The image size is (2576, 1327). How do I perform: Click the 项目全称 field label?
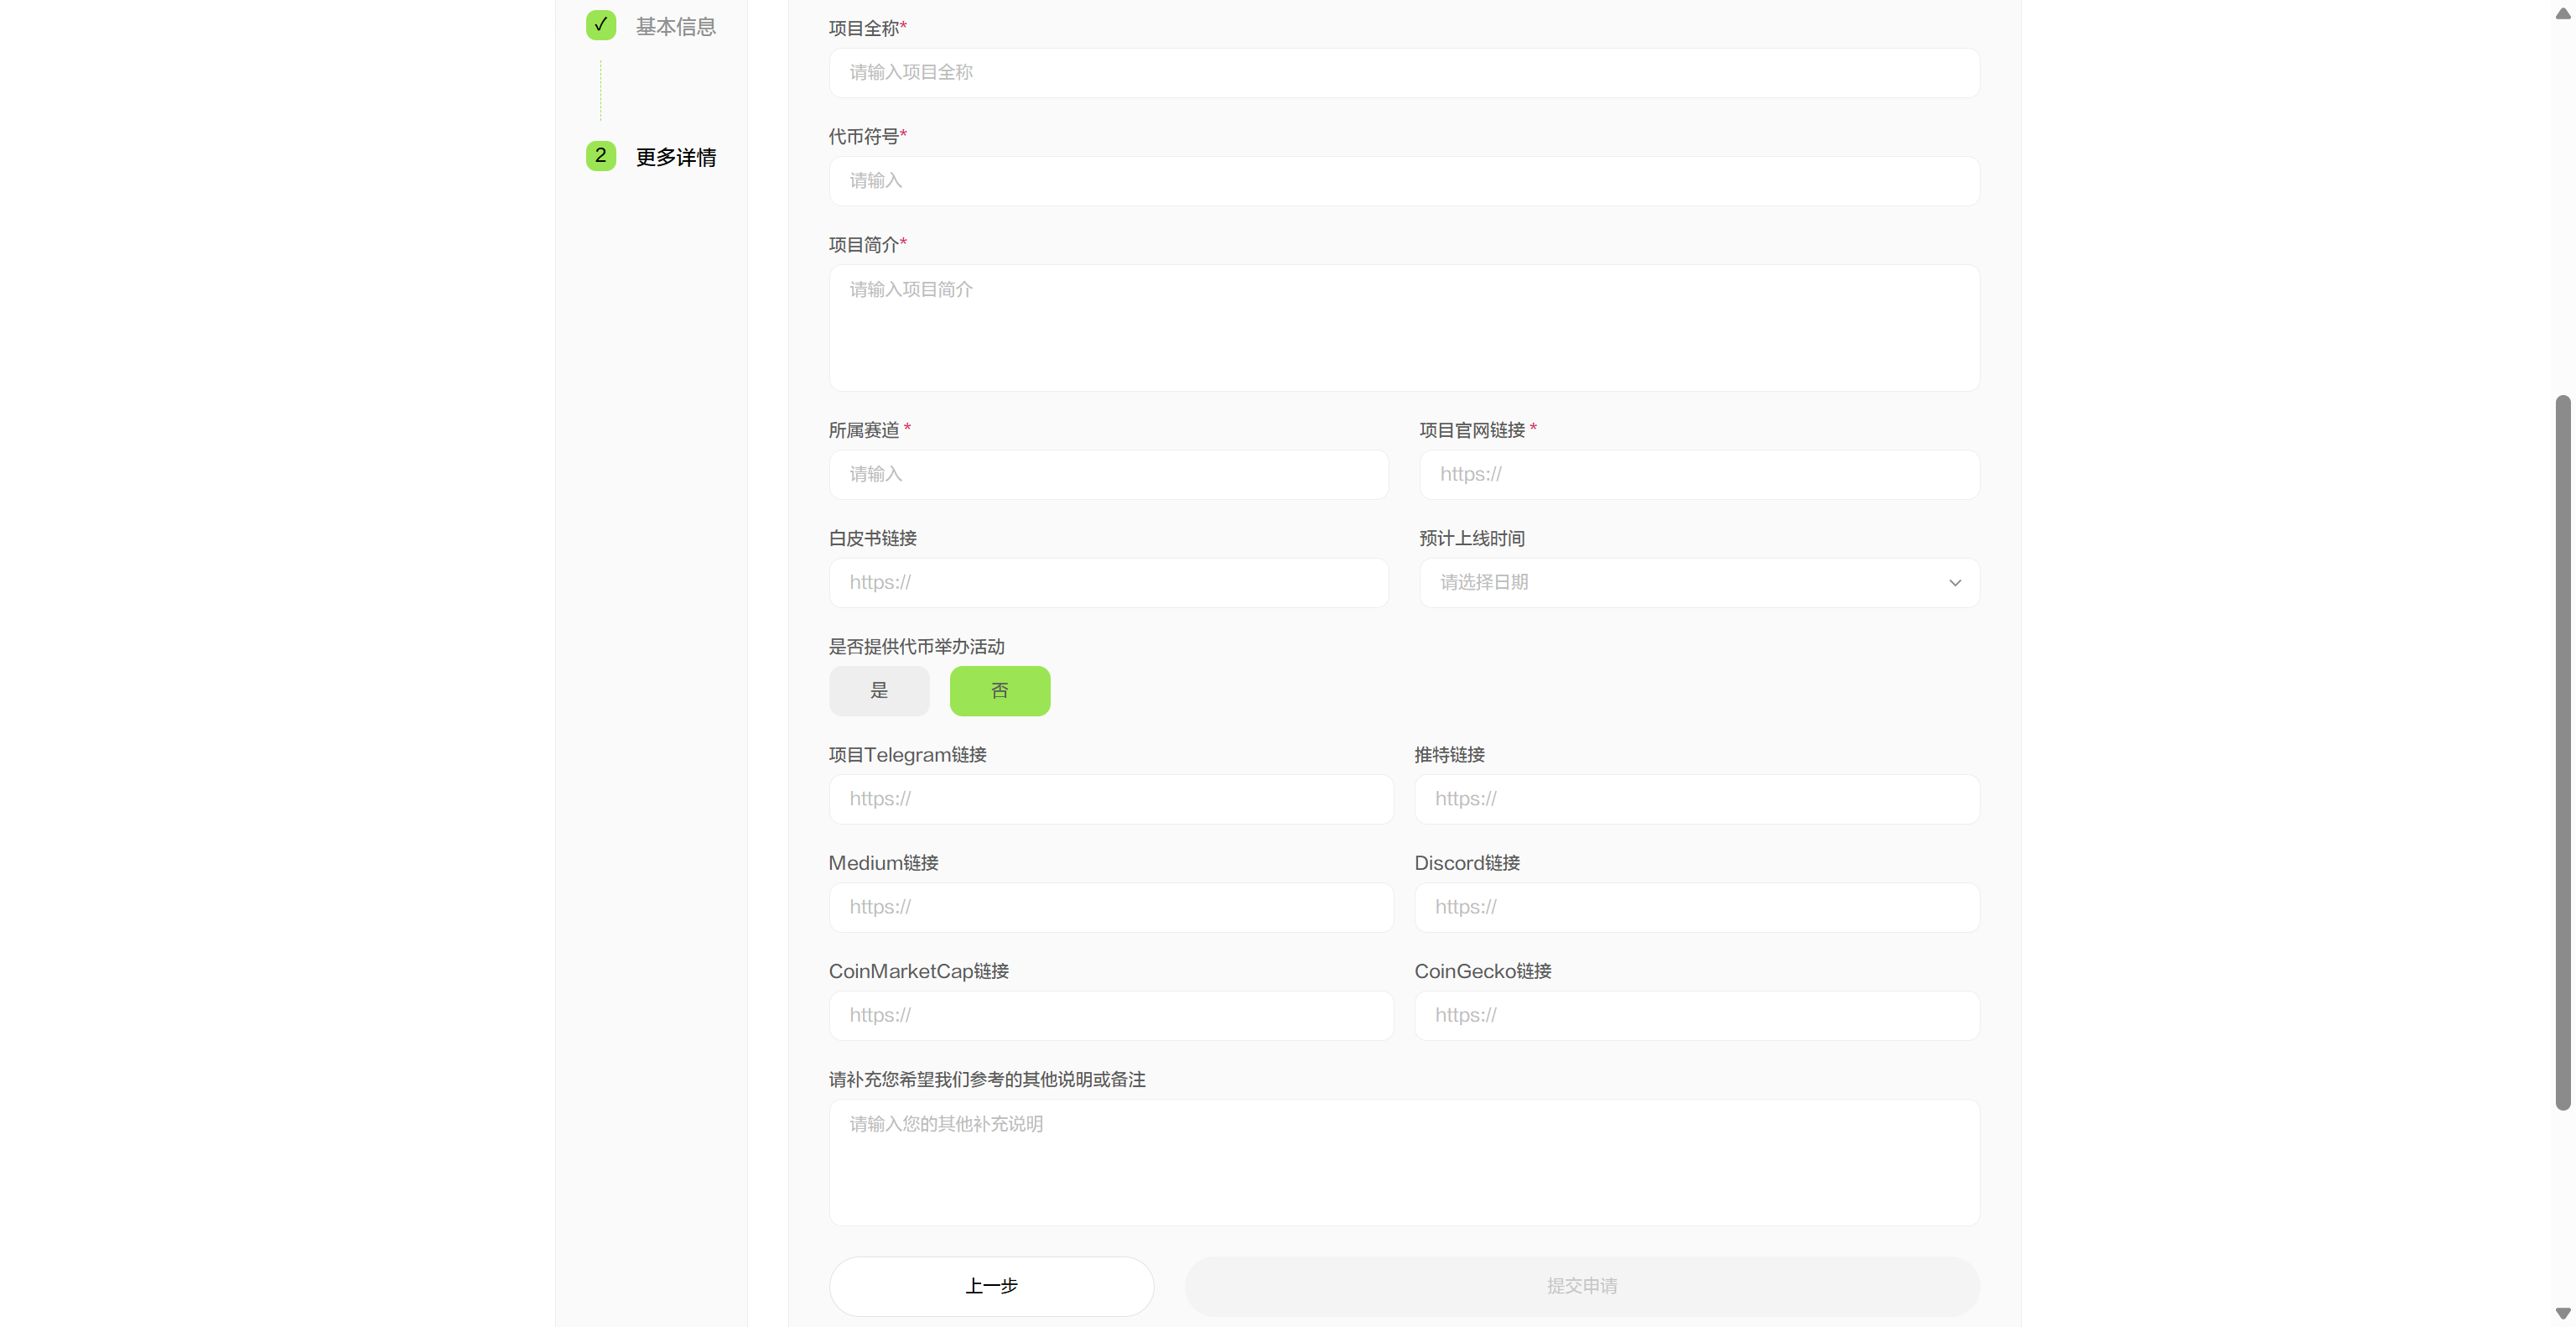tap(867, 29)
